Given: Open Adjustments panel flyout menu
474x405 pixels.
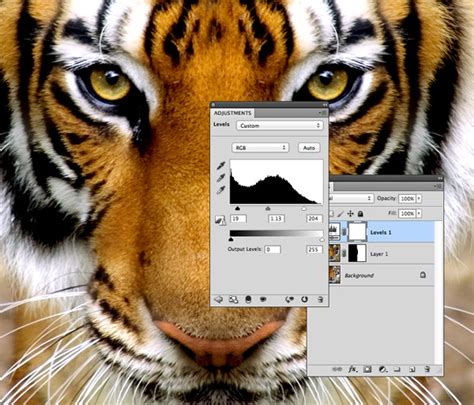Looking at the screenshot, I should point(323,113).
